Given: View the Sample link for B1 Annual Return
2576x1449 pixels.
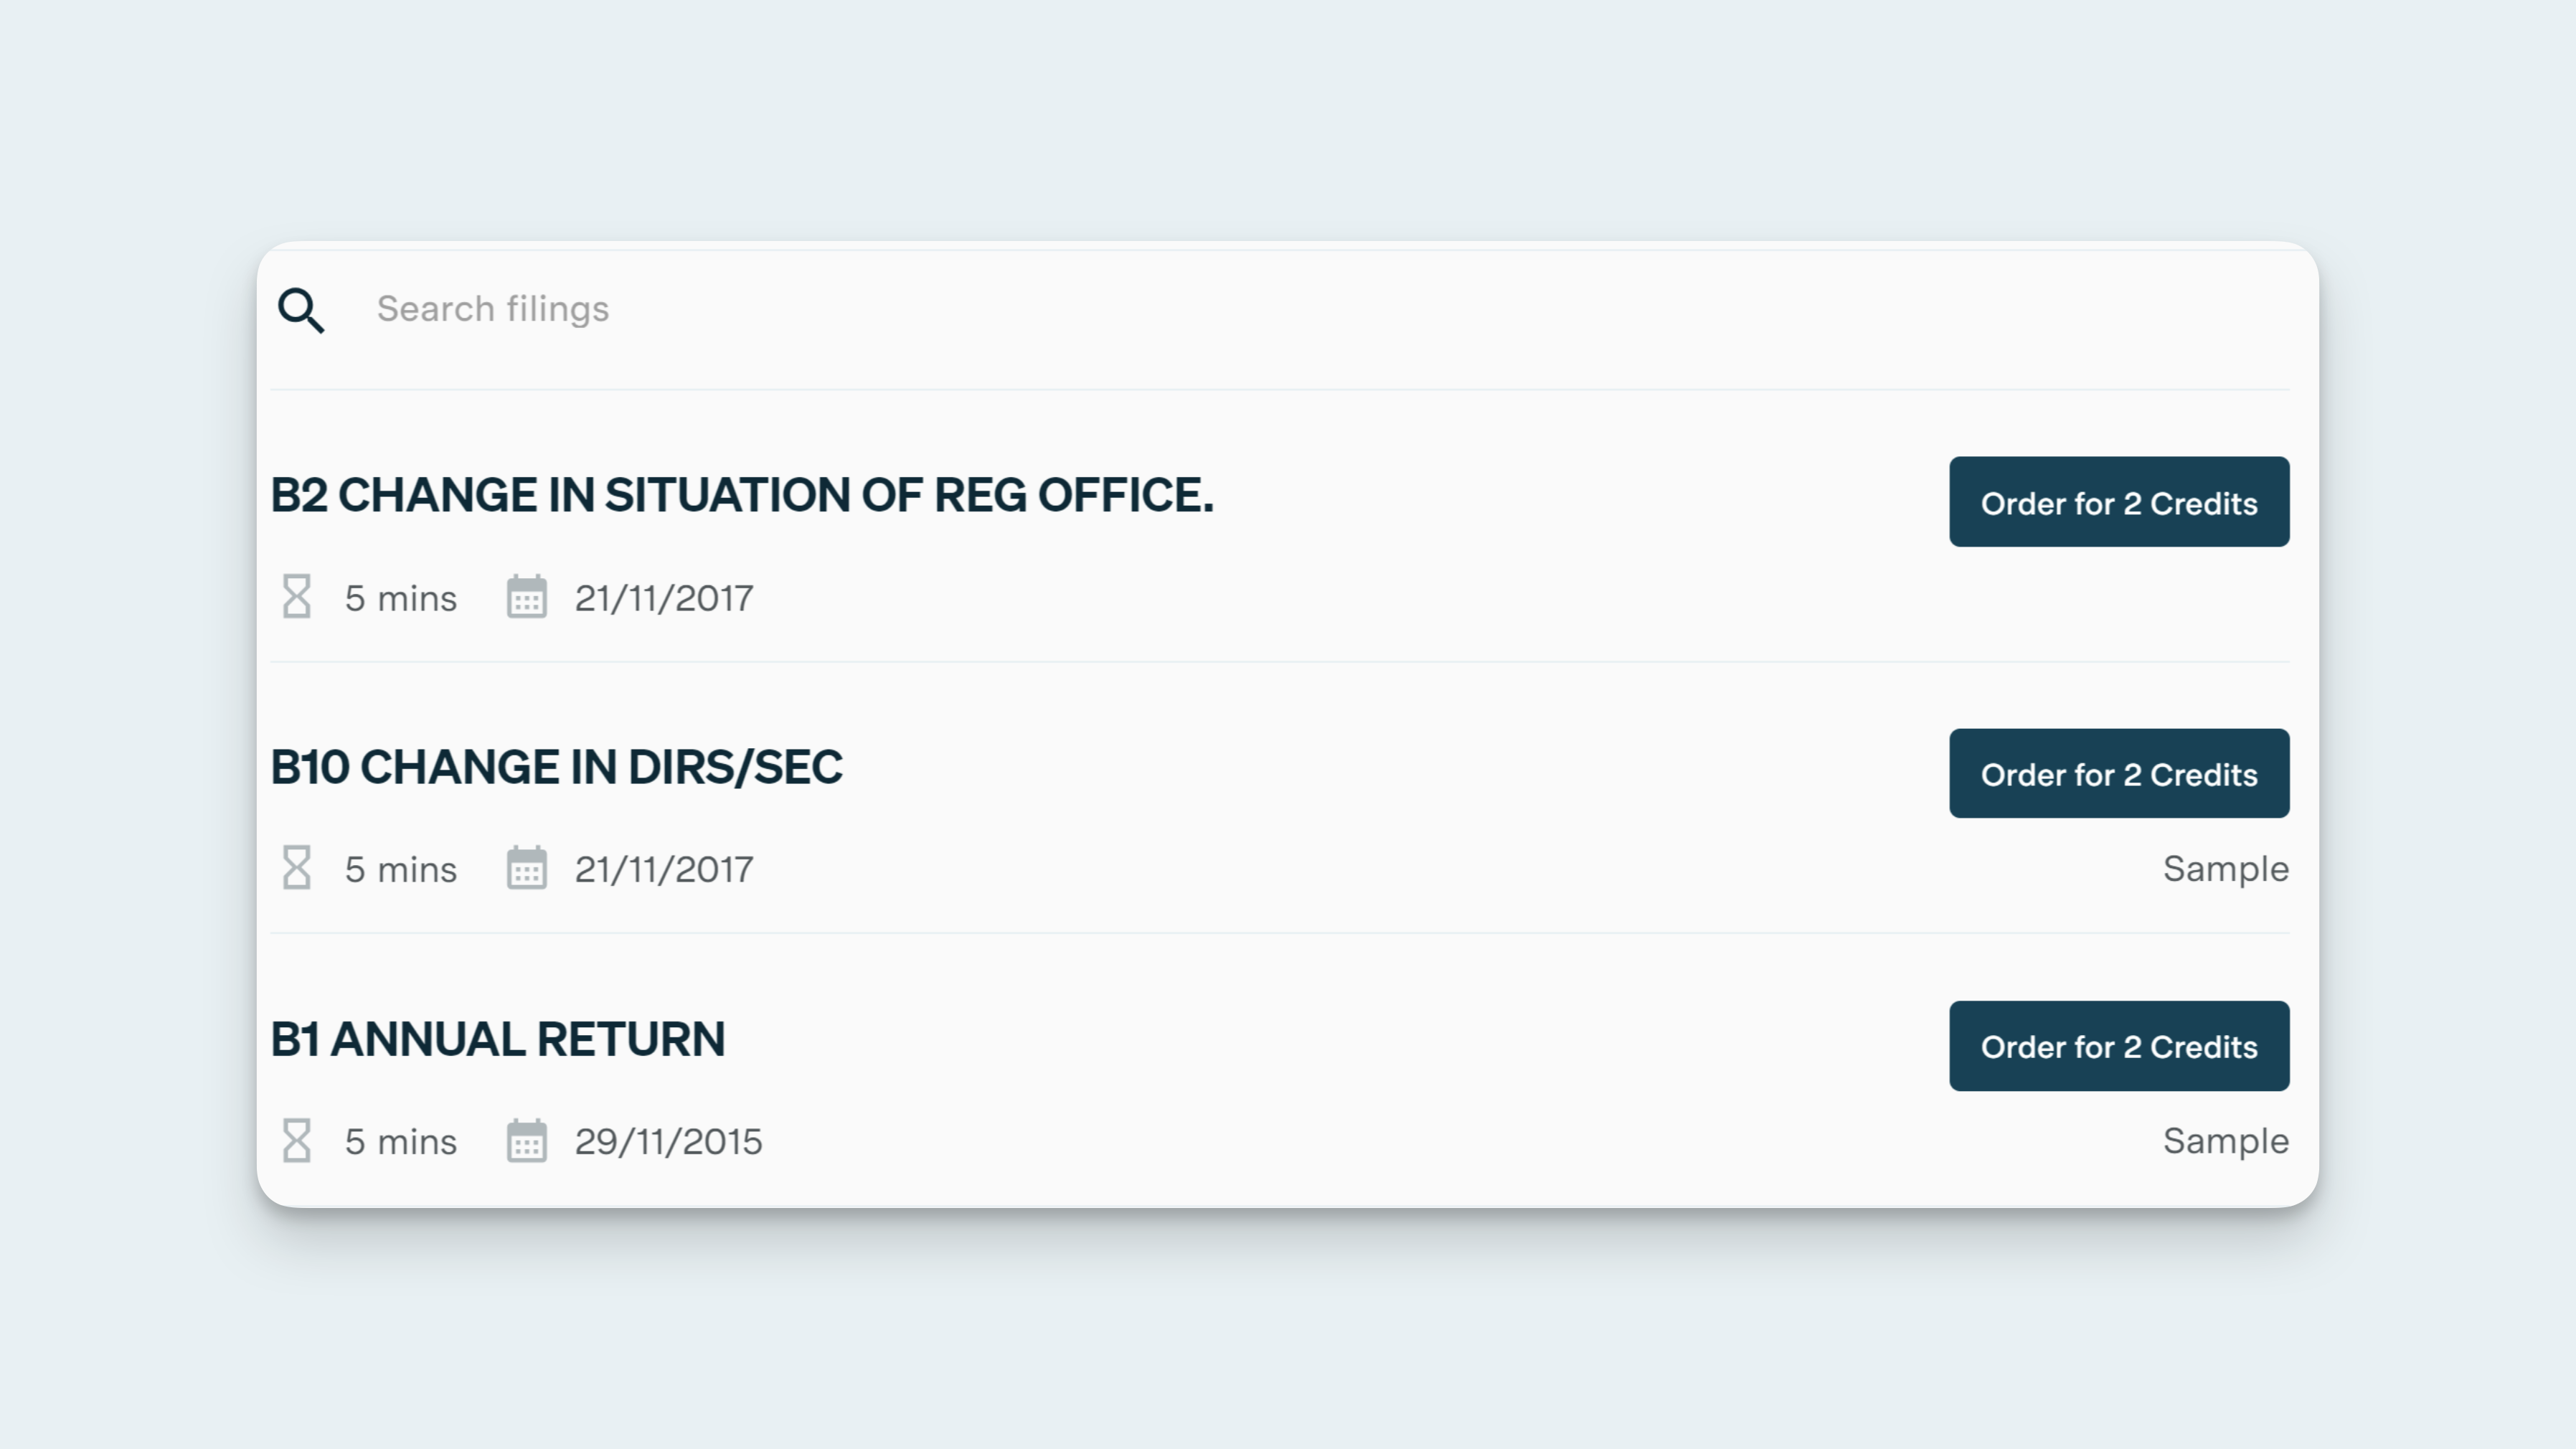Looking at the screenshot, I should (2225, 1140).
